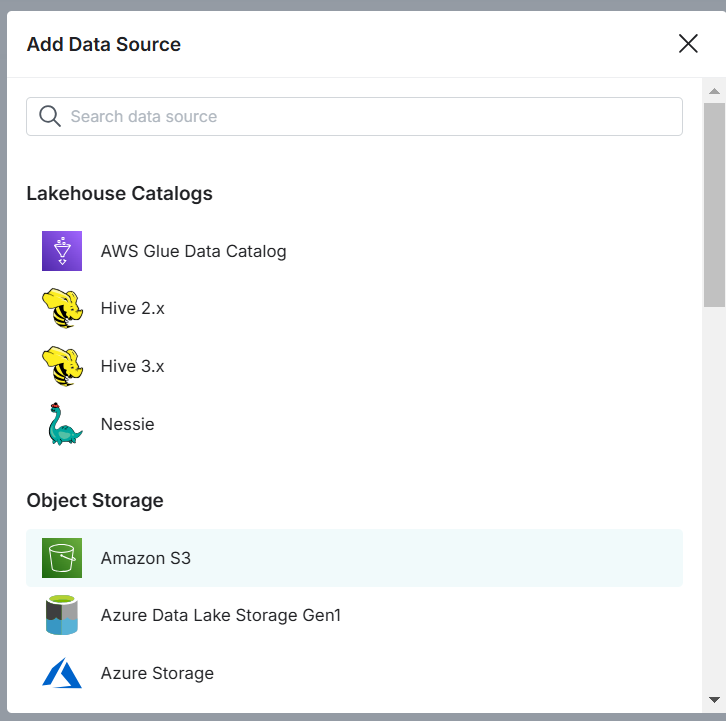Click the scrollbar down arrow
The height and width of the screenshot is (721, 726).
click(x=714, y=700)
